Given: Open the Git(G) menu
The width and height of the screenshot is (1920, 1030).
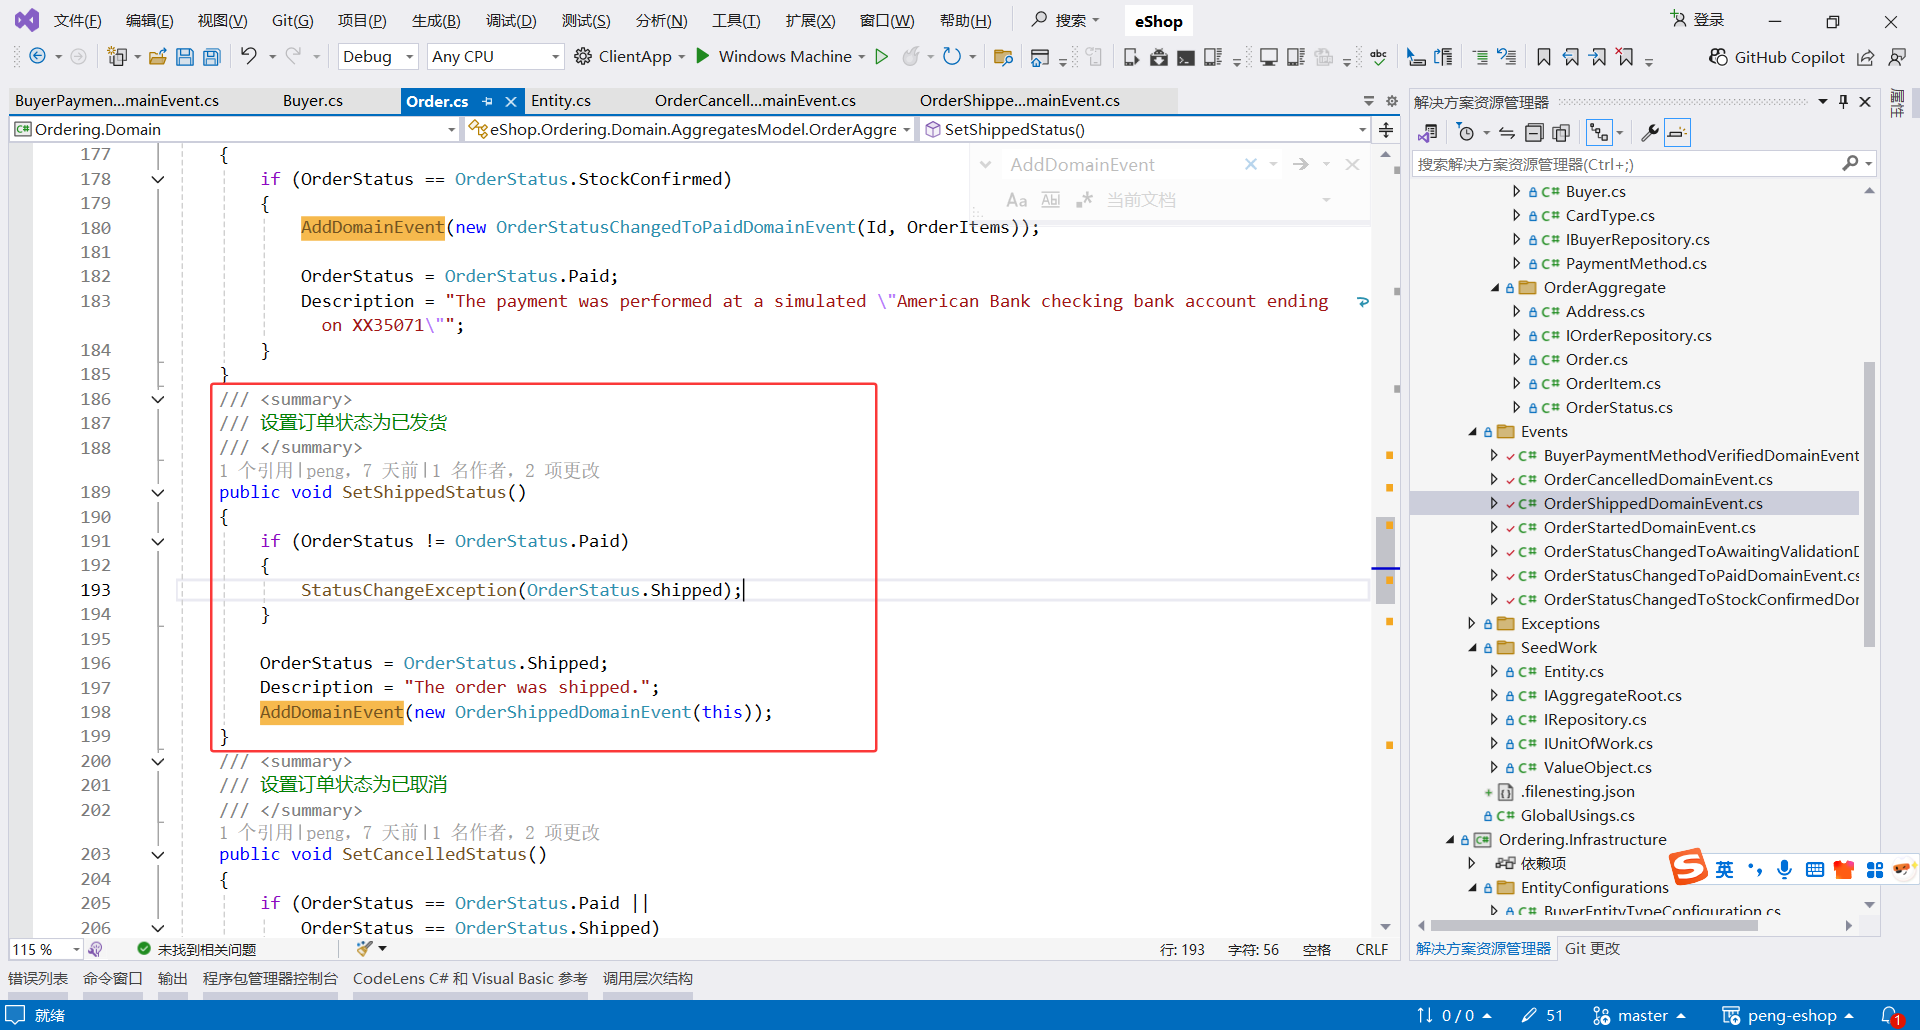Looking at the screenshot, I should 292,21.
